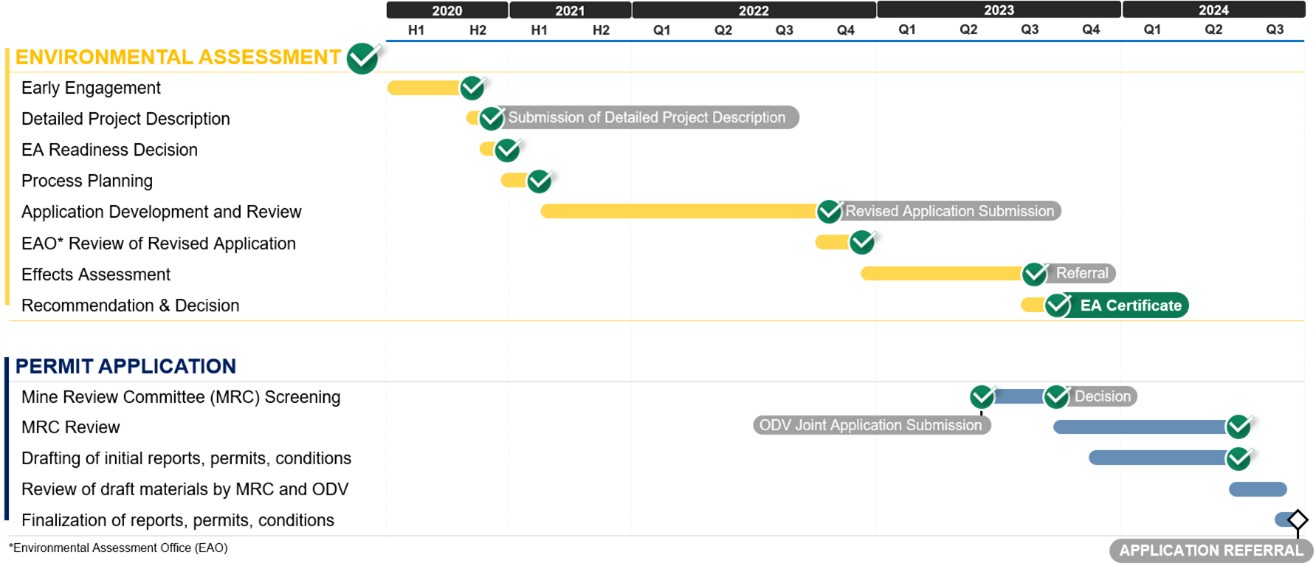1316x566 pixels.
Task: Click the Application Development and Review yellow bar
Action: click(x=679, y=212)
